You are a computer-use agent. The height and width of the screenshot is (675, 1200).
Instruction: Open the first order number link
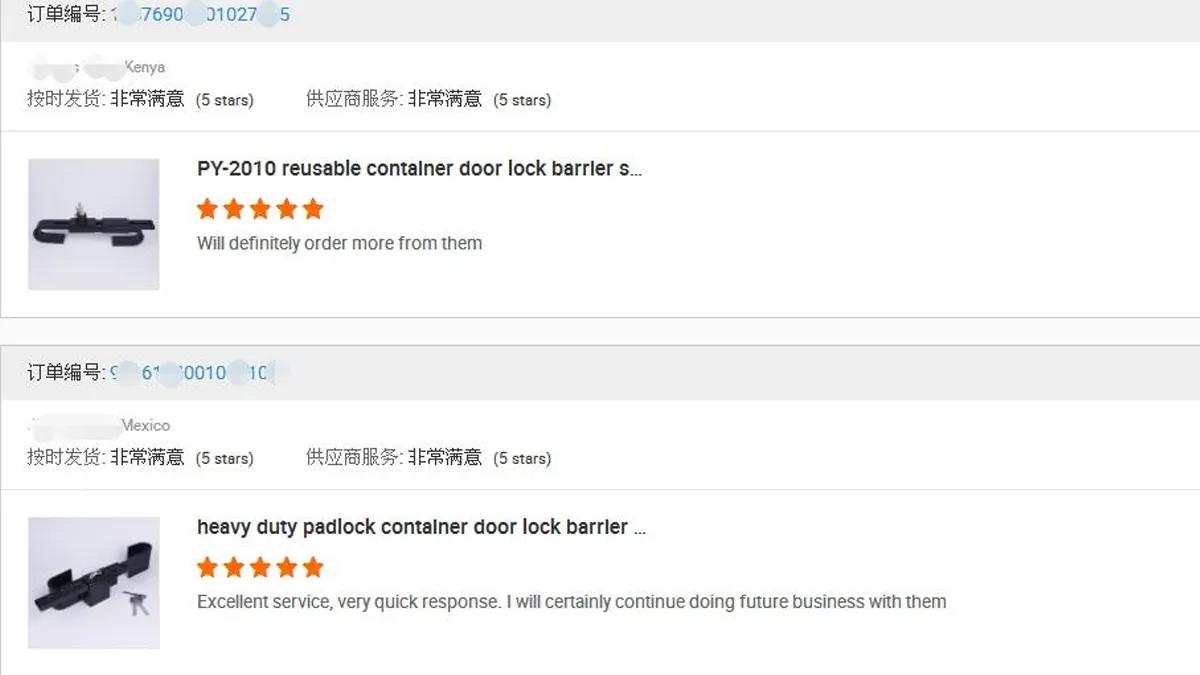click(x=200, y=15)
